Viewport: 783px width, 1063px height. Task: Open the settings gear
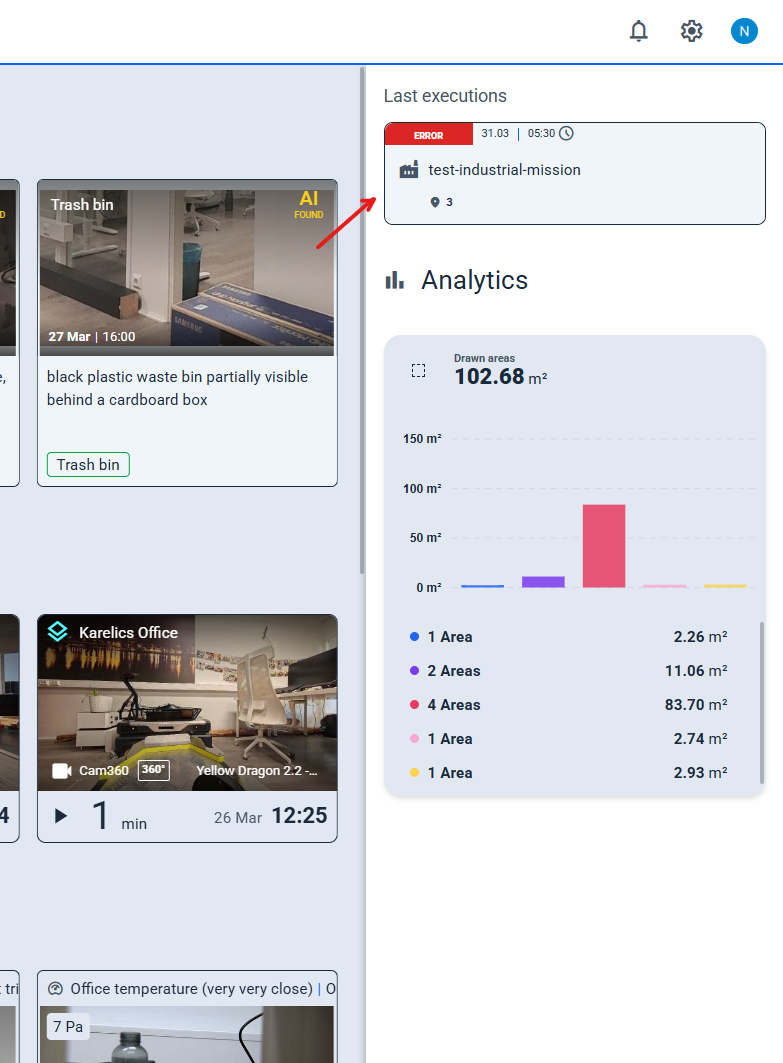coord(691,31)
